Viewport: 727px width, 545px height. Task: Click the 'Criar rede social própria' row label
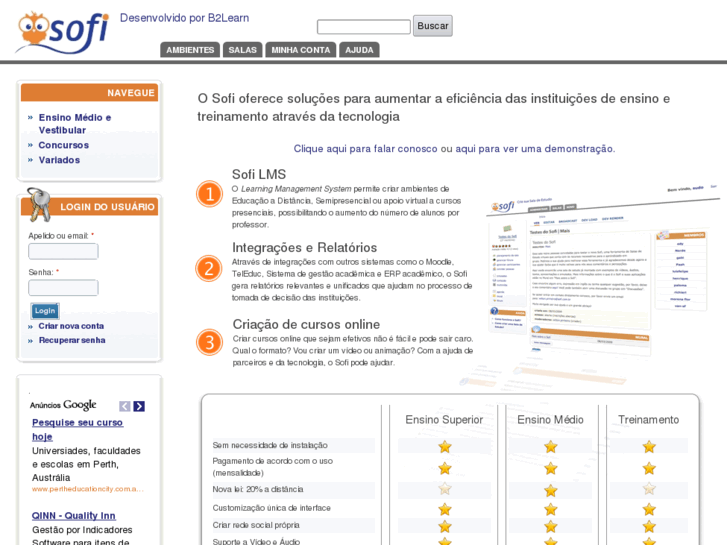256,525
